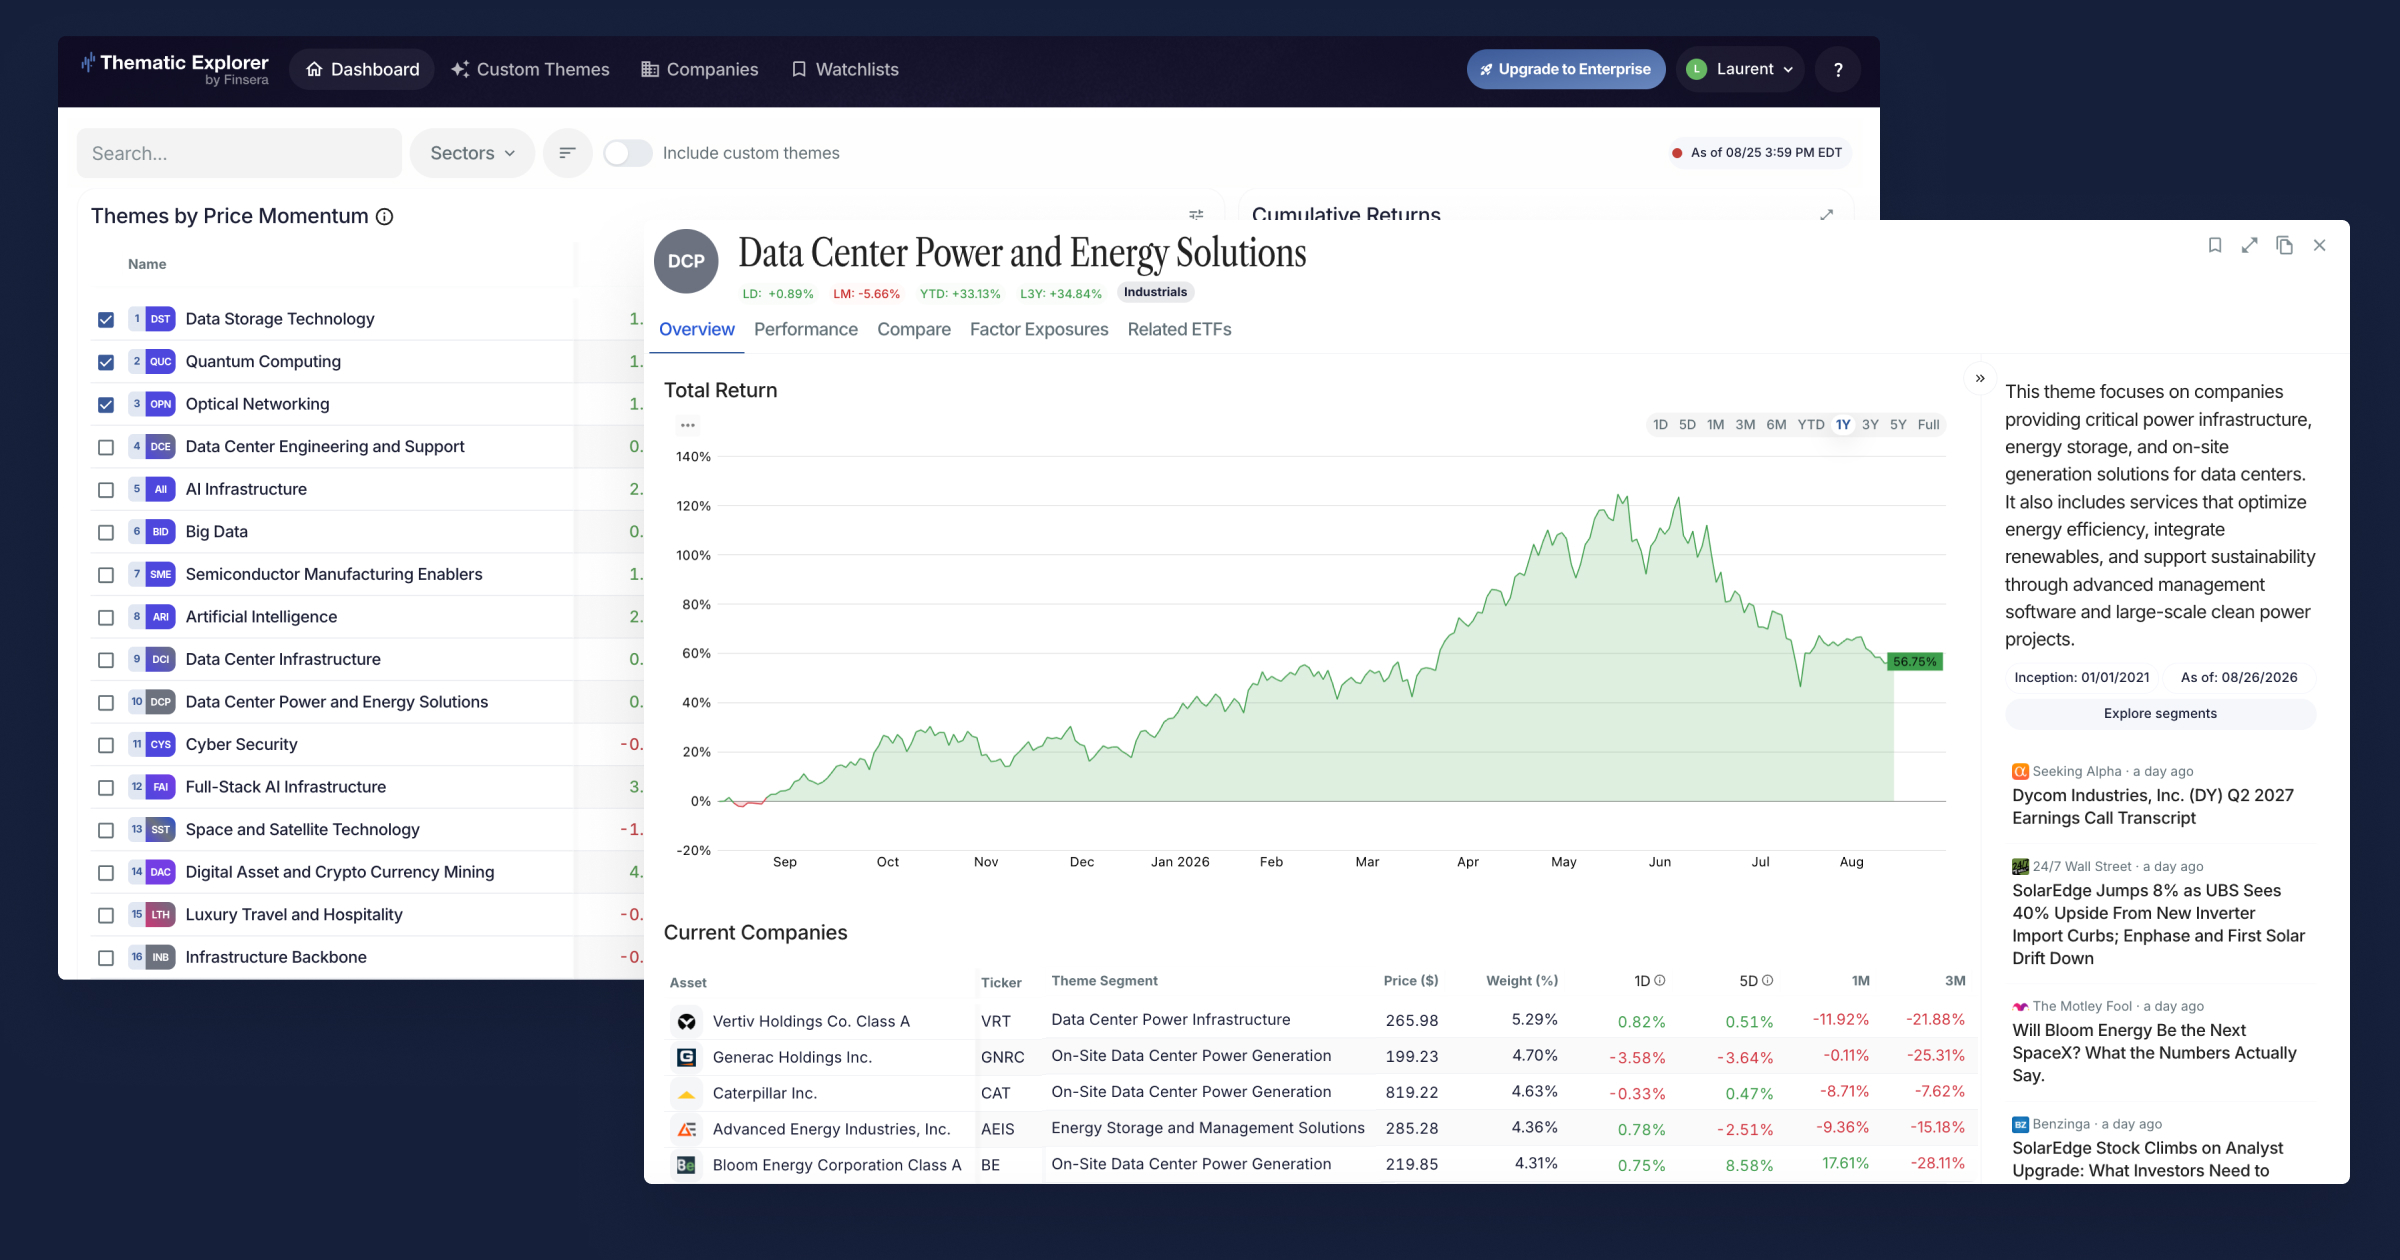Screen dimensions: 2400x1260
Task: Open the Laurent user account menu
Action: 1740,69
